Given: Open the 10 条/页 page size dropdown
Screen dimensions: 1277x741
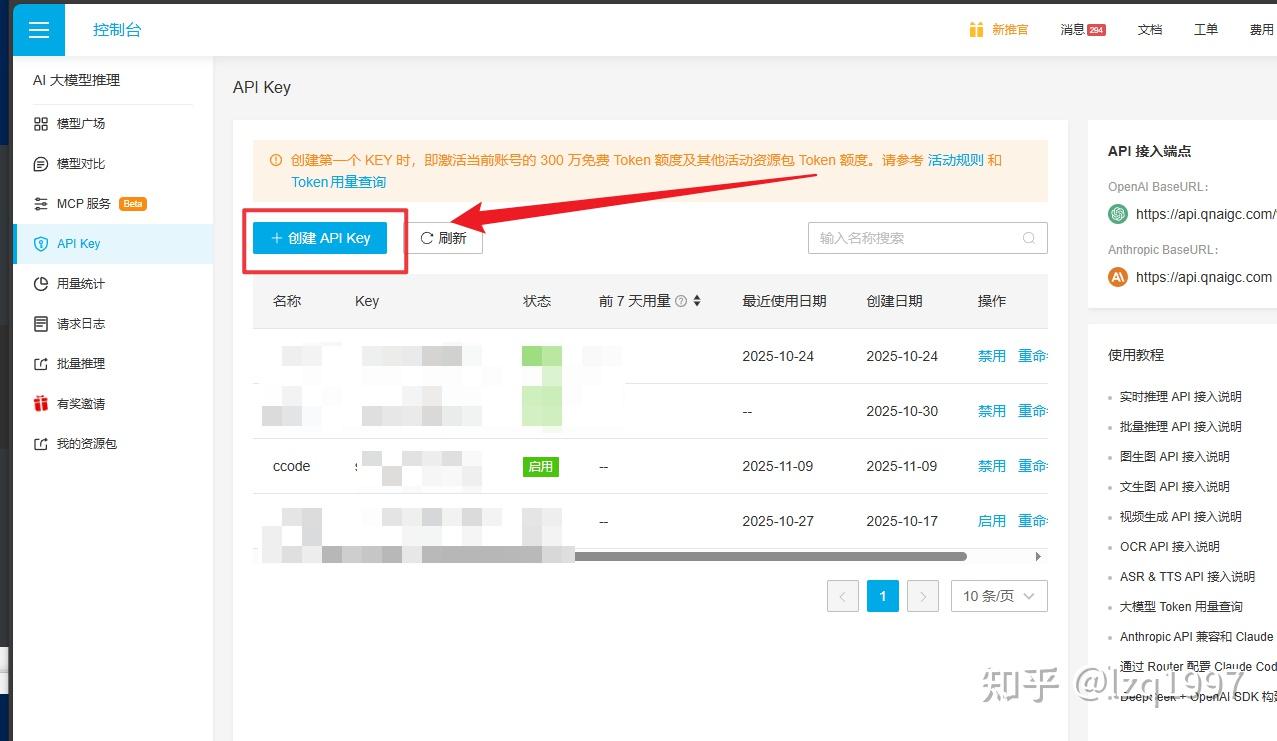Looking at the screenshot, I should [999, 596].
